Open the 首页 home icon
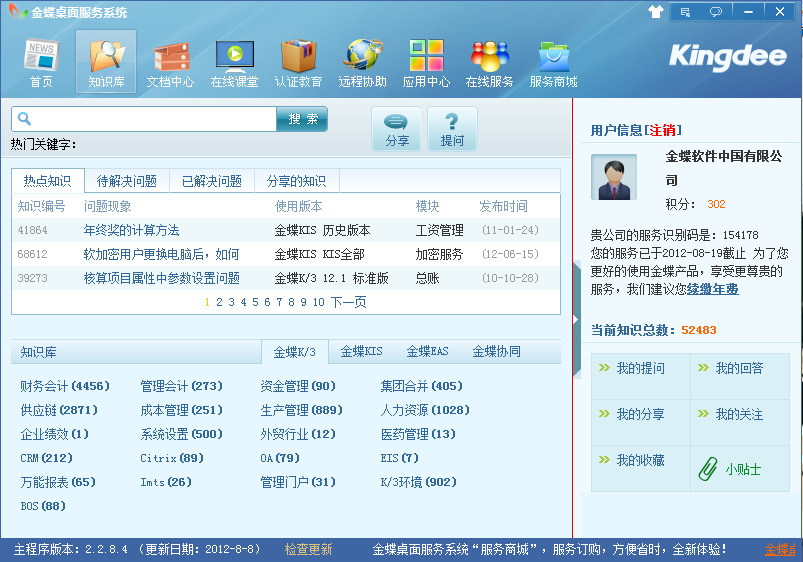The height and width of the screenshot is (562, 803). (41, 62)
